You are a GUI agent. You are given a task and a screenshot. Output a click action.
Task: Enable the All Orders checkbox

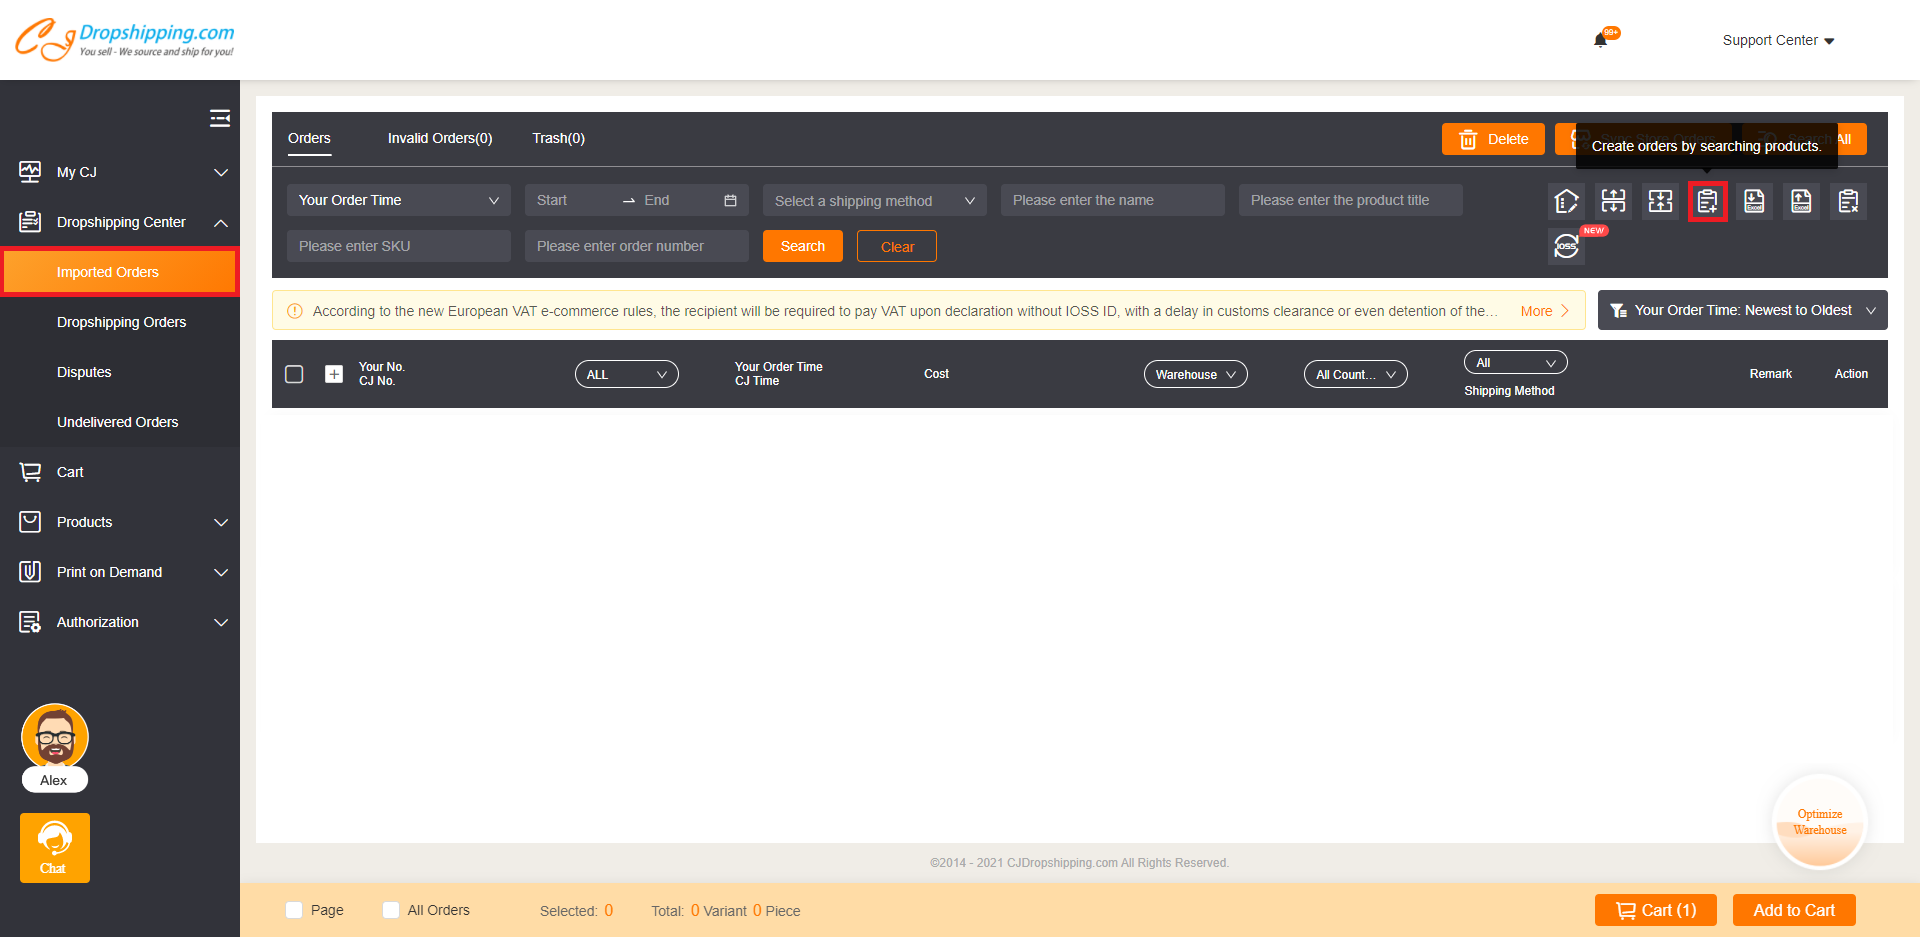390,910
